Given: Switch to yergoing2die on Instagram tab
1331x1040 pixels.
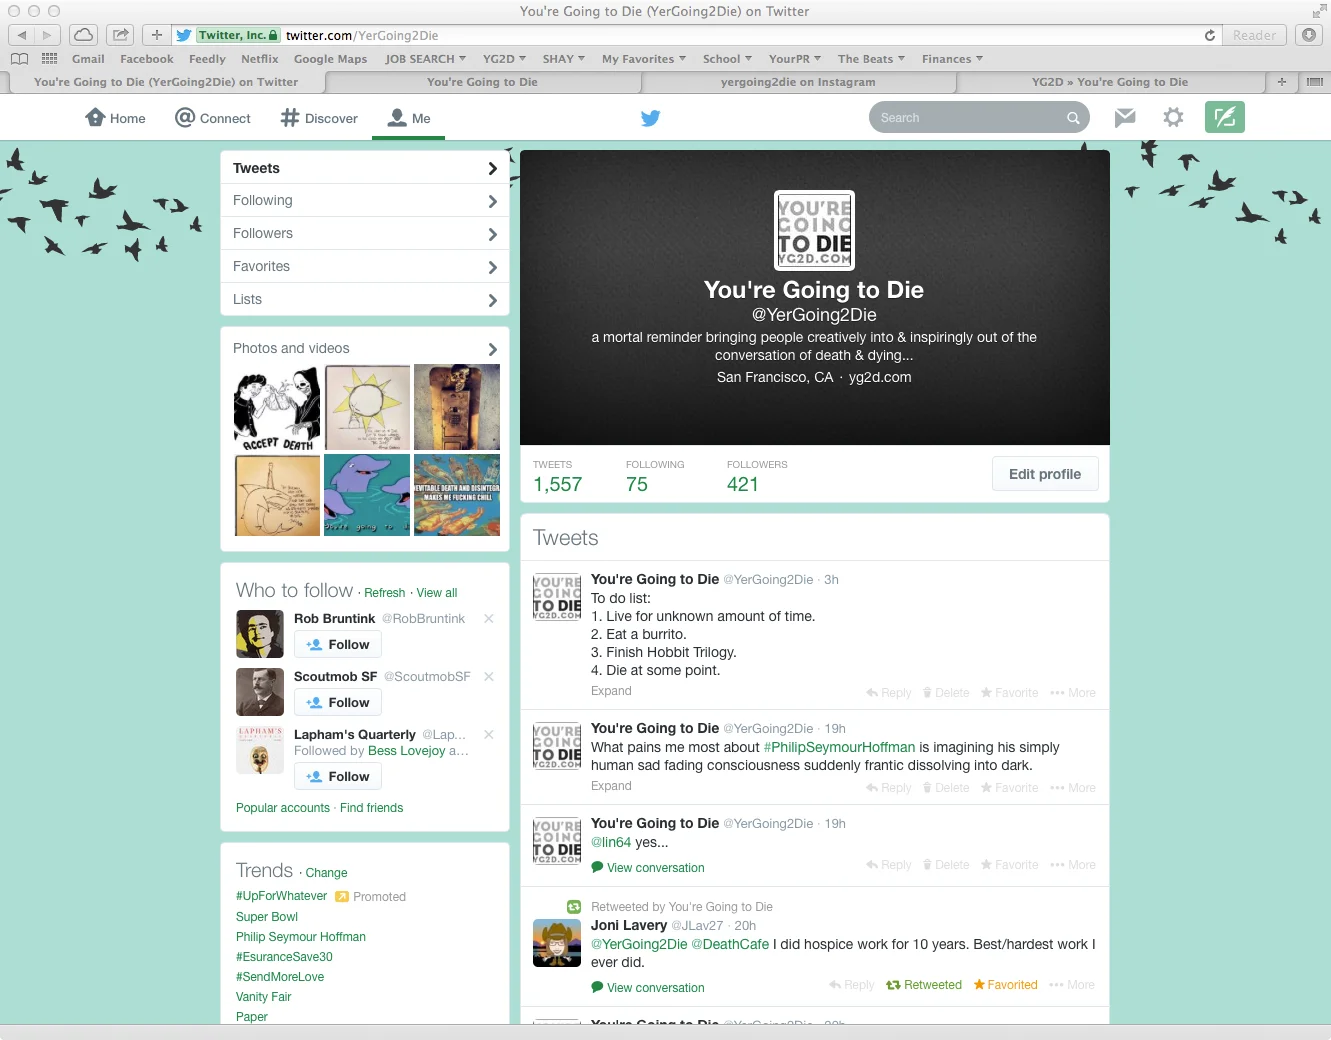Looking at the screenshot, I should pyautogui.click(x=798, y=82).
